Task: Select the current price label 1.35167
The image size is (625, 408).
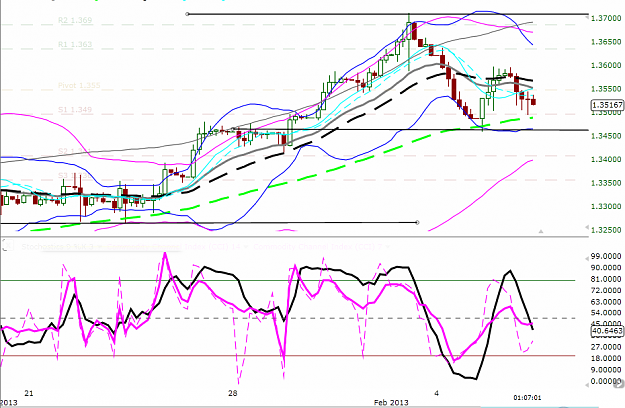Action: pos(607,105)
